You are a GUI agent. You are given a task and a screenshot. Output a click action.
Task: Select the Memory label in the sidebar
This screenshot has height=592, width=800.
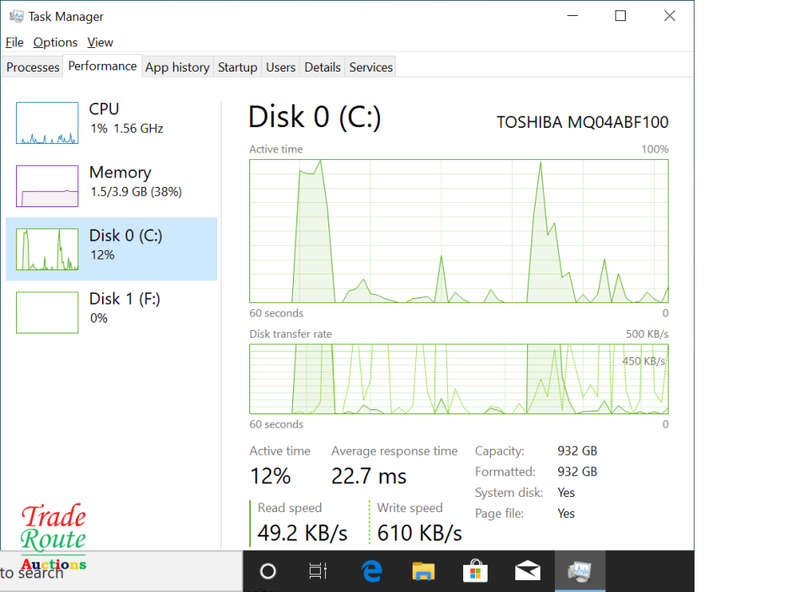click(x=120, y=172)
